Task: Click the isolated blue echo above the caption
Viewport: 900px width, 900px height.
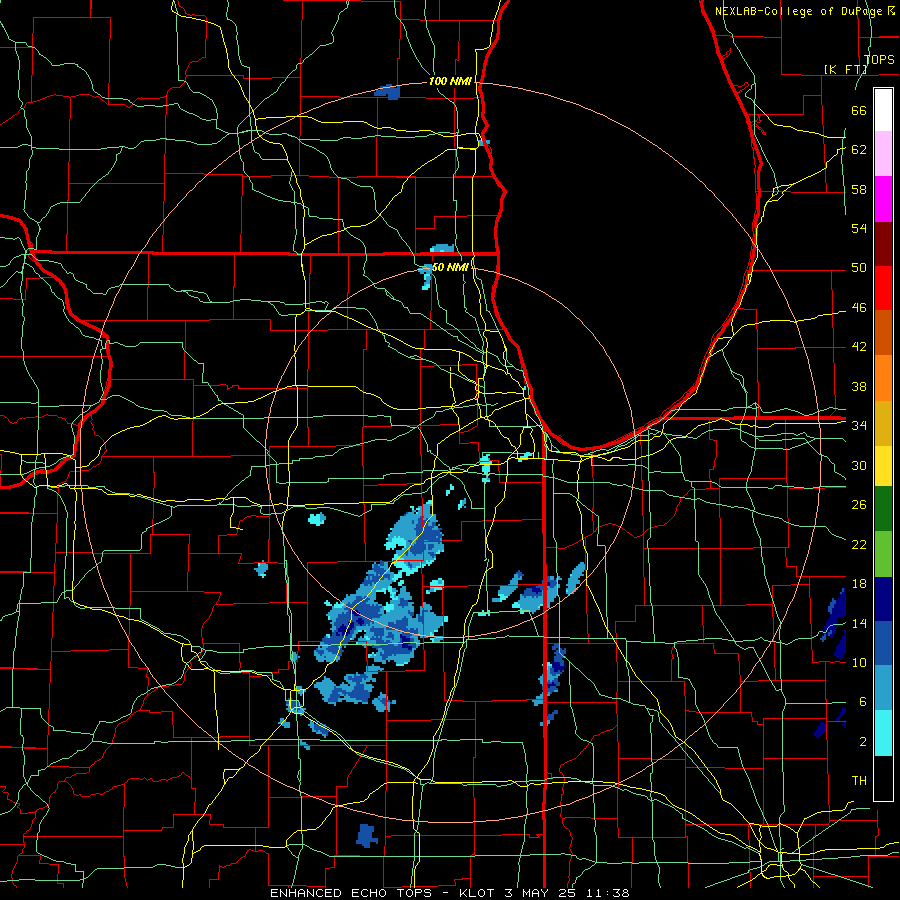Action: (366, 835)
